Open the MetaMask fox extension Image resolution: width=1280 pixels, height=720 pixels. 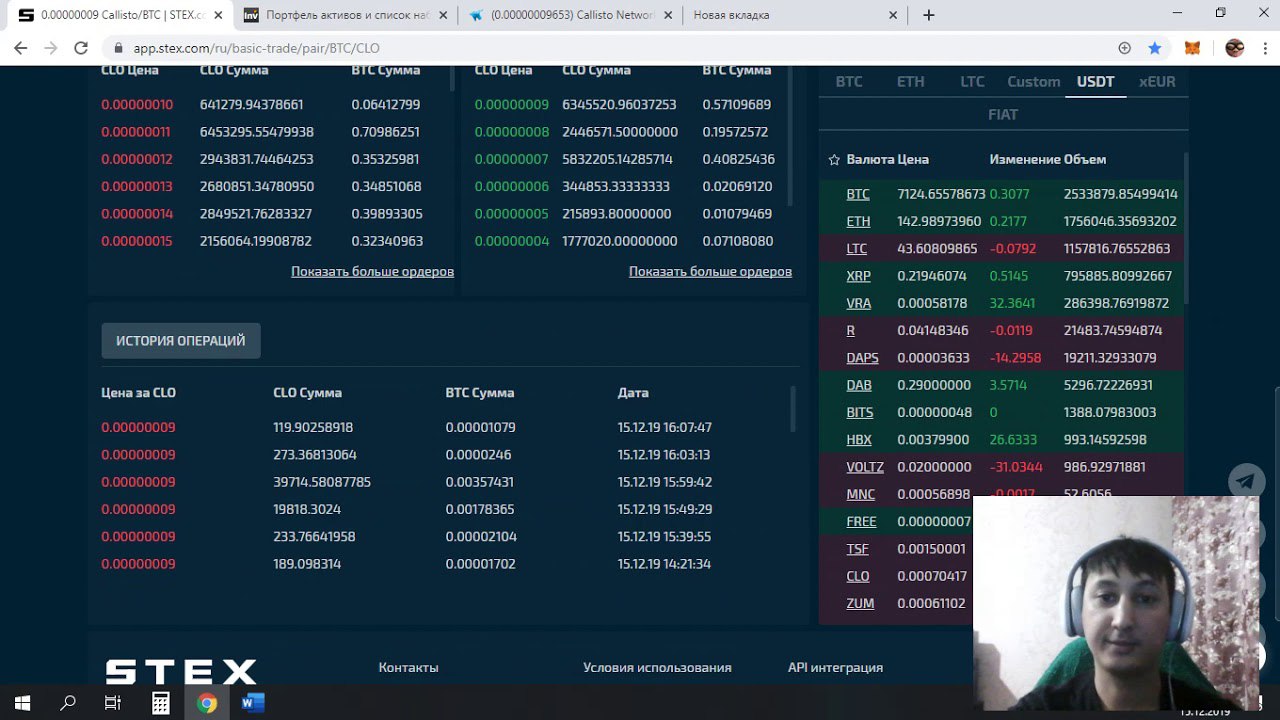pyautogui.click(x=1192, y=48)
